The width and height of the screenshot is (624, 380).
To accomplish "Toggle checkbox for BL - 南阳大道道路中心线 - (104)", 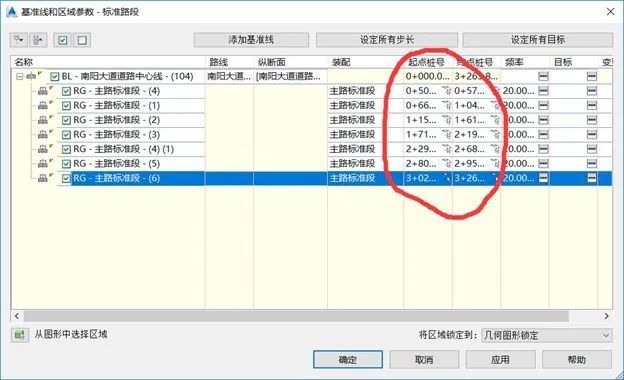I will click(55, 76).
